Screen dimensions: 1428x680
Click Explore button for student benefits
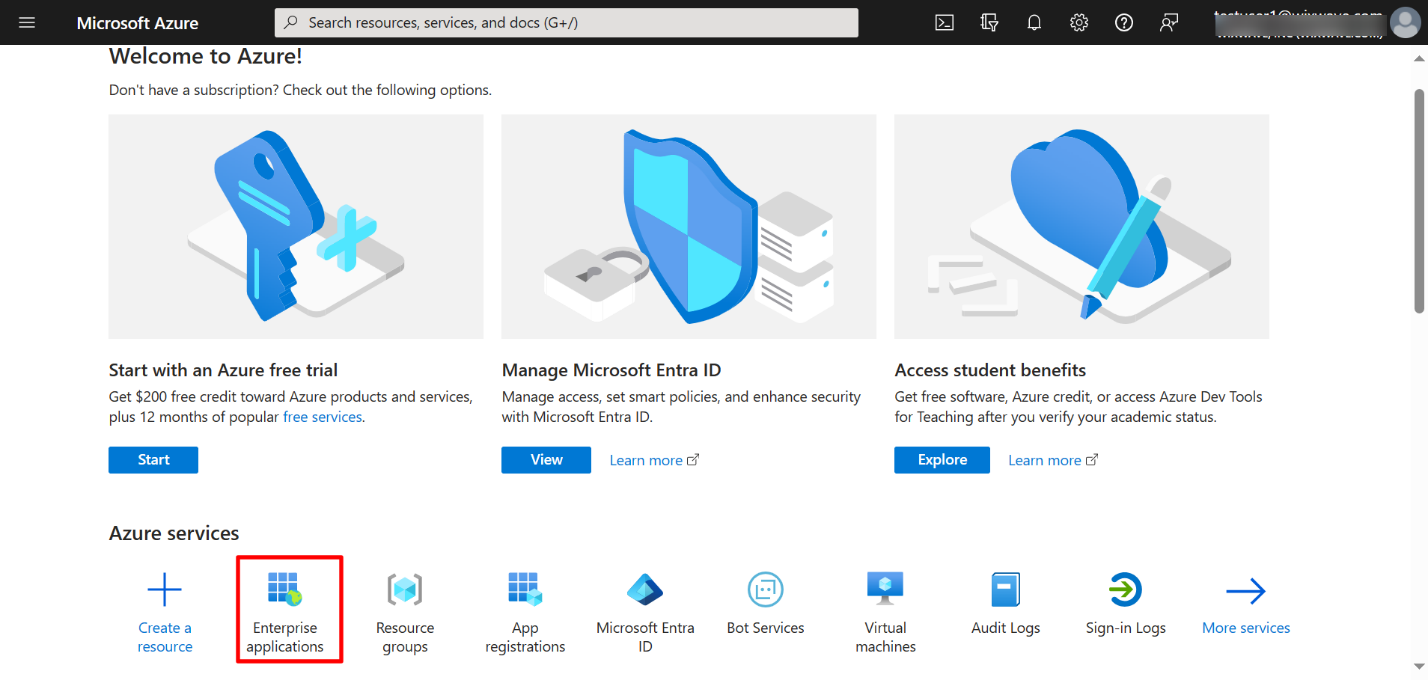tap(942, 460)
